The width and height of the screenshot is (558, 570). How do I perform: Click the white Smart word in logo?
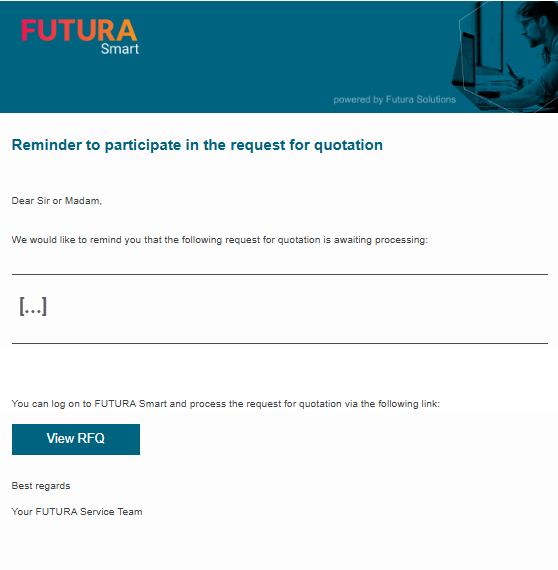tap(120, 49)
